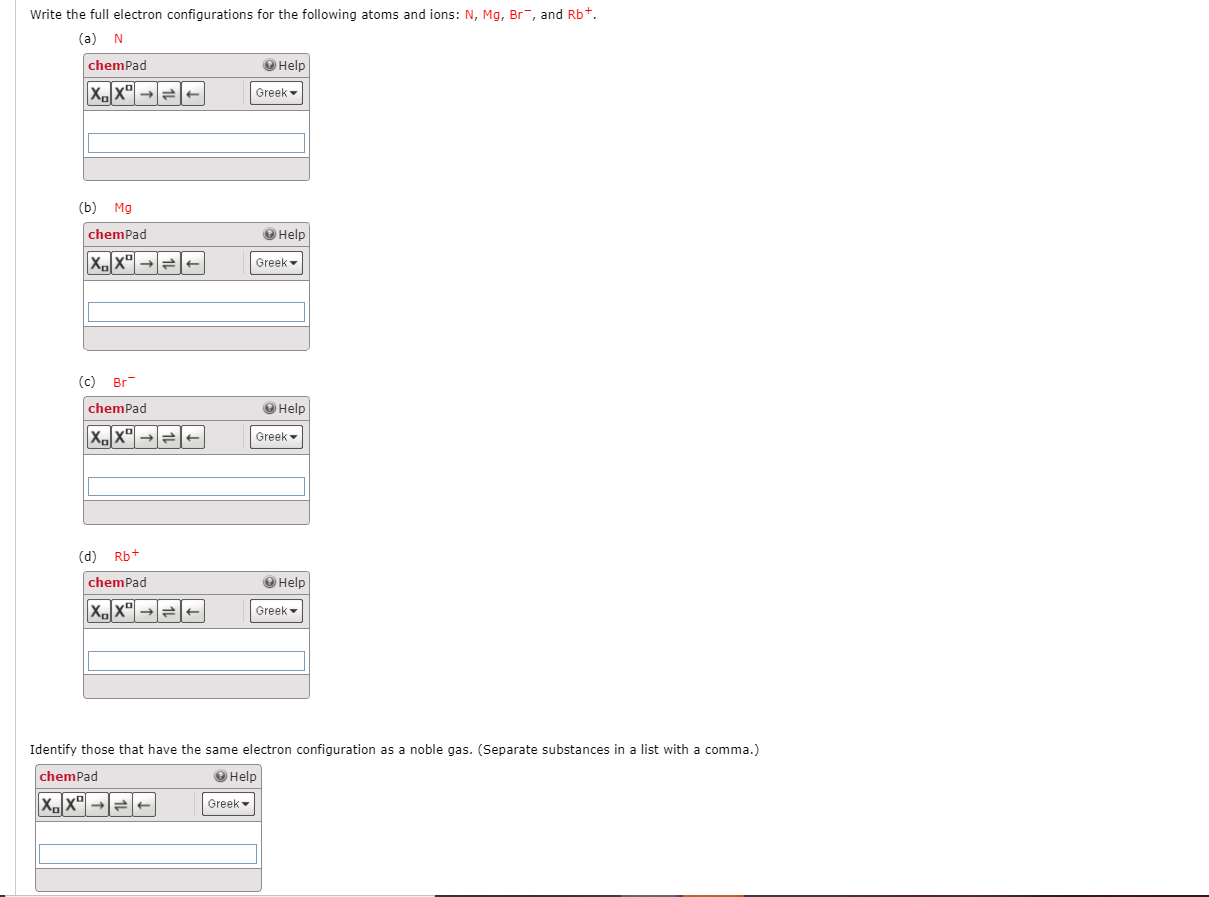Image resolution: width=1209 pixels, height=897 pixels.
Task: Open Greek dropdown in chemPad for Rb⁺
Action: pyautogui.click(x=276, y=611)
